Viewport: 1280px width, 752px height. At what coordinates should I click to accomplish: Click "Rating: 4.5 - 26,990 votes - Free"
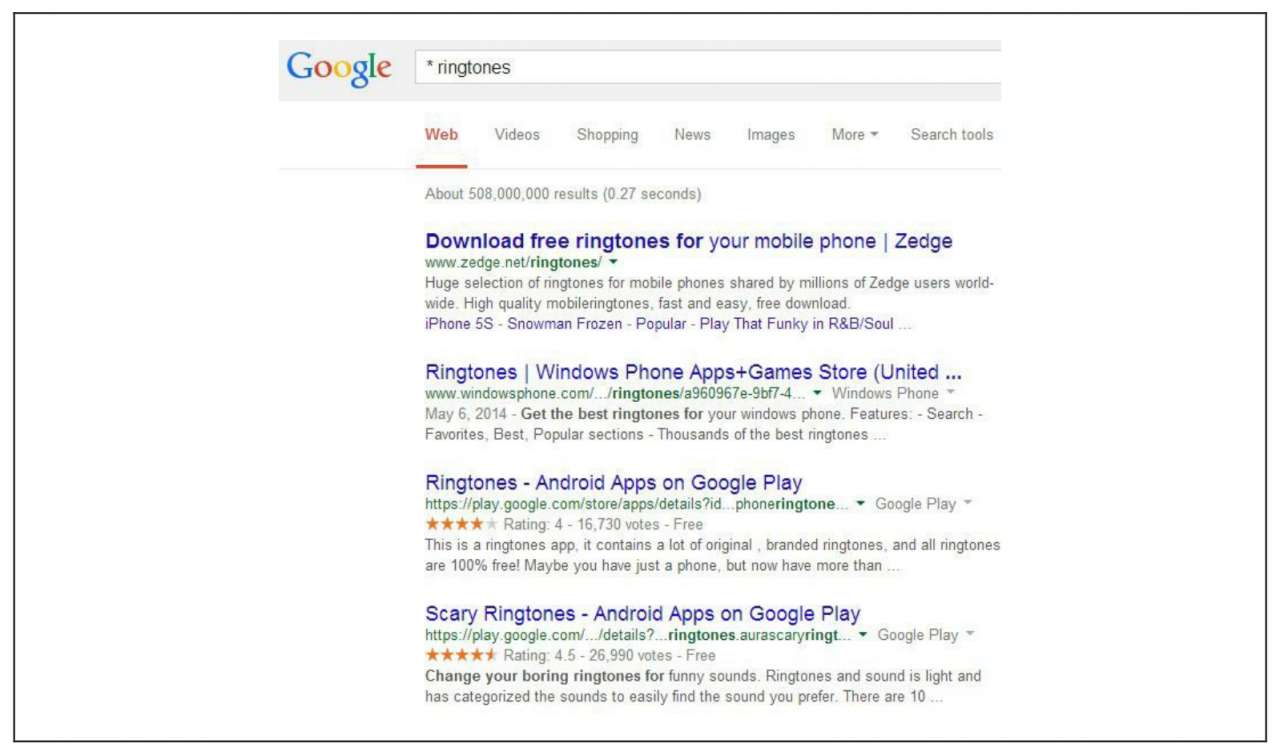tap(609, 655)
